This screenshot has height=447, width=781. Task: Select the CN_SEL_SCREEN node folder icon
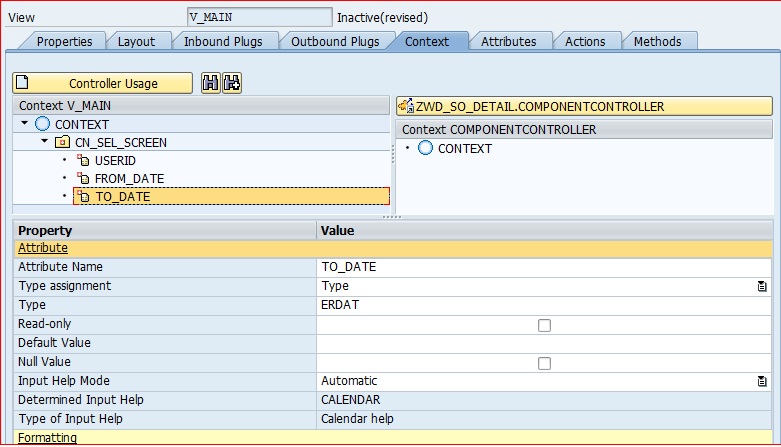62,143
